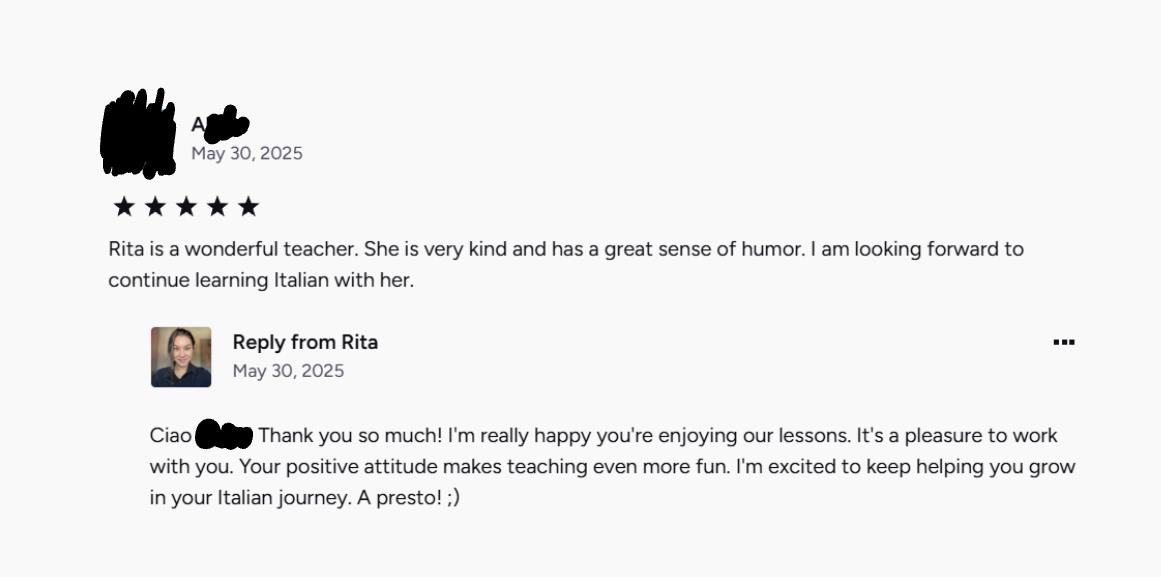Viewport: 1161px width, 577px height.
Task: Click the fifth star in the rating
Action: 248,207
